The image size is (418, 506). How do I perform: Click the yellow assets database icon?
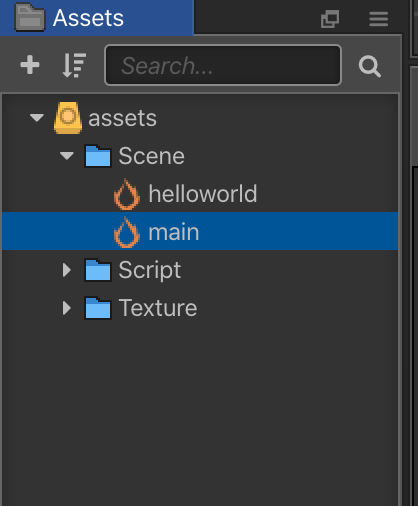click(x=68, y=118)
